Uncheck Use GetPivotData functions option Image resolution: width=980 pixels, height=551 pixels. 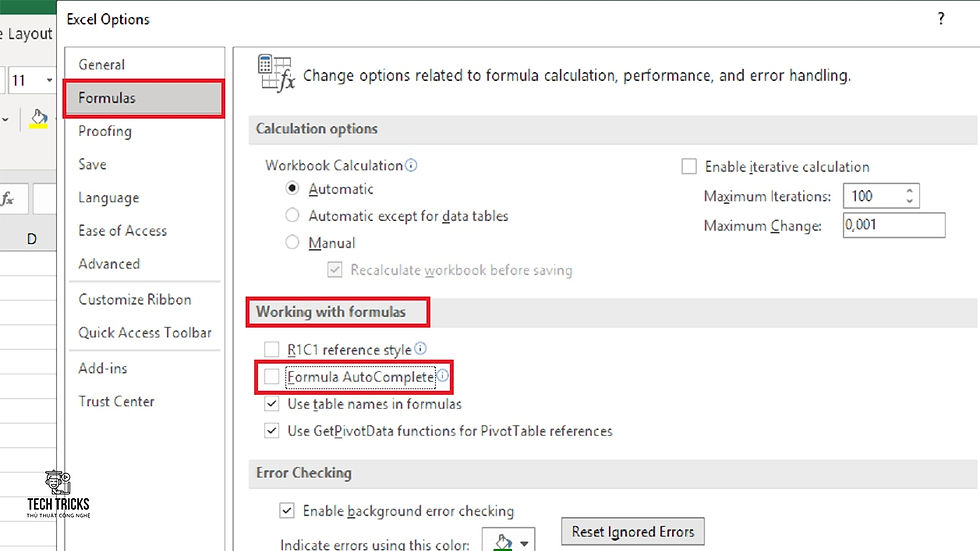pos(271,430)
